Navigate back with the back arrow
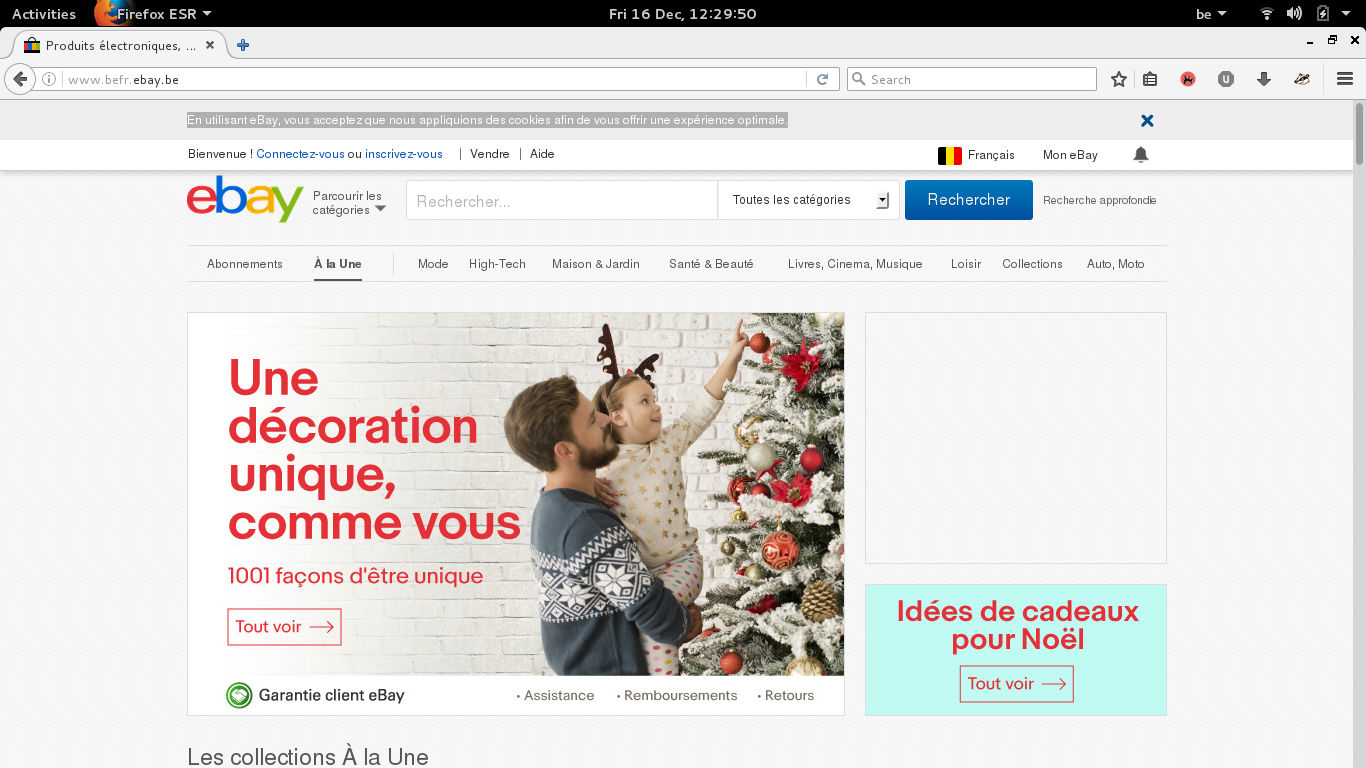Viewport: 1366px width, 768px height. (18, 78)
